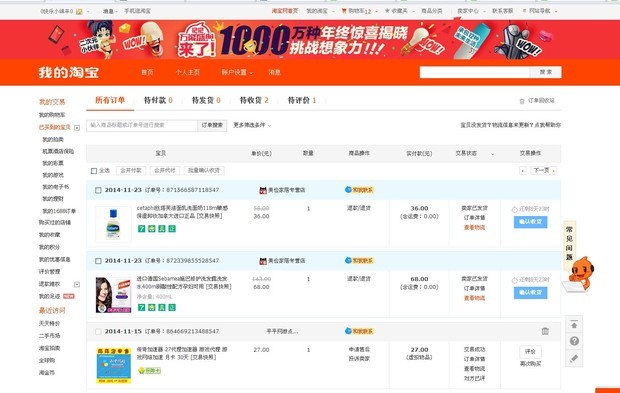Confirm receipt for the 36.00 Cetaphil order
The height and width of the screenshot is (393, 620).
coord(530,222)
